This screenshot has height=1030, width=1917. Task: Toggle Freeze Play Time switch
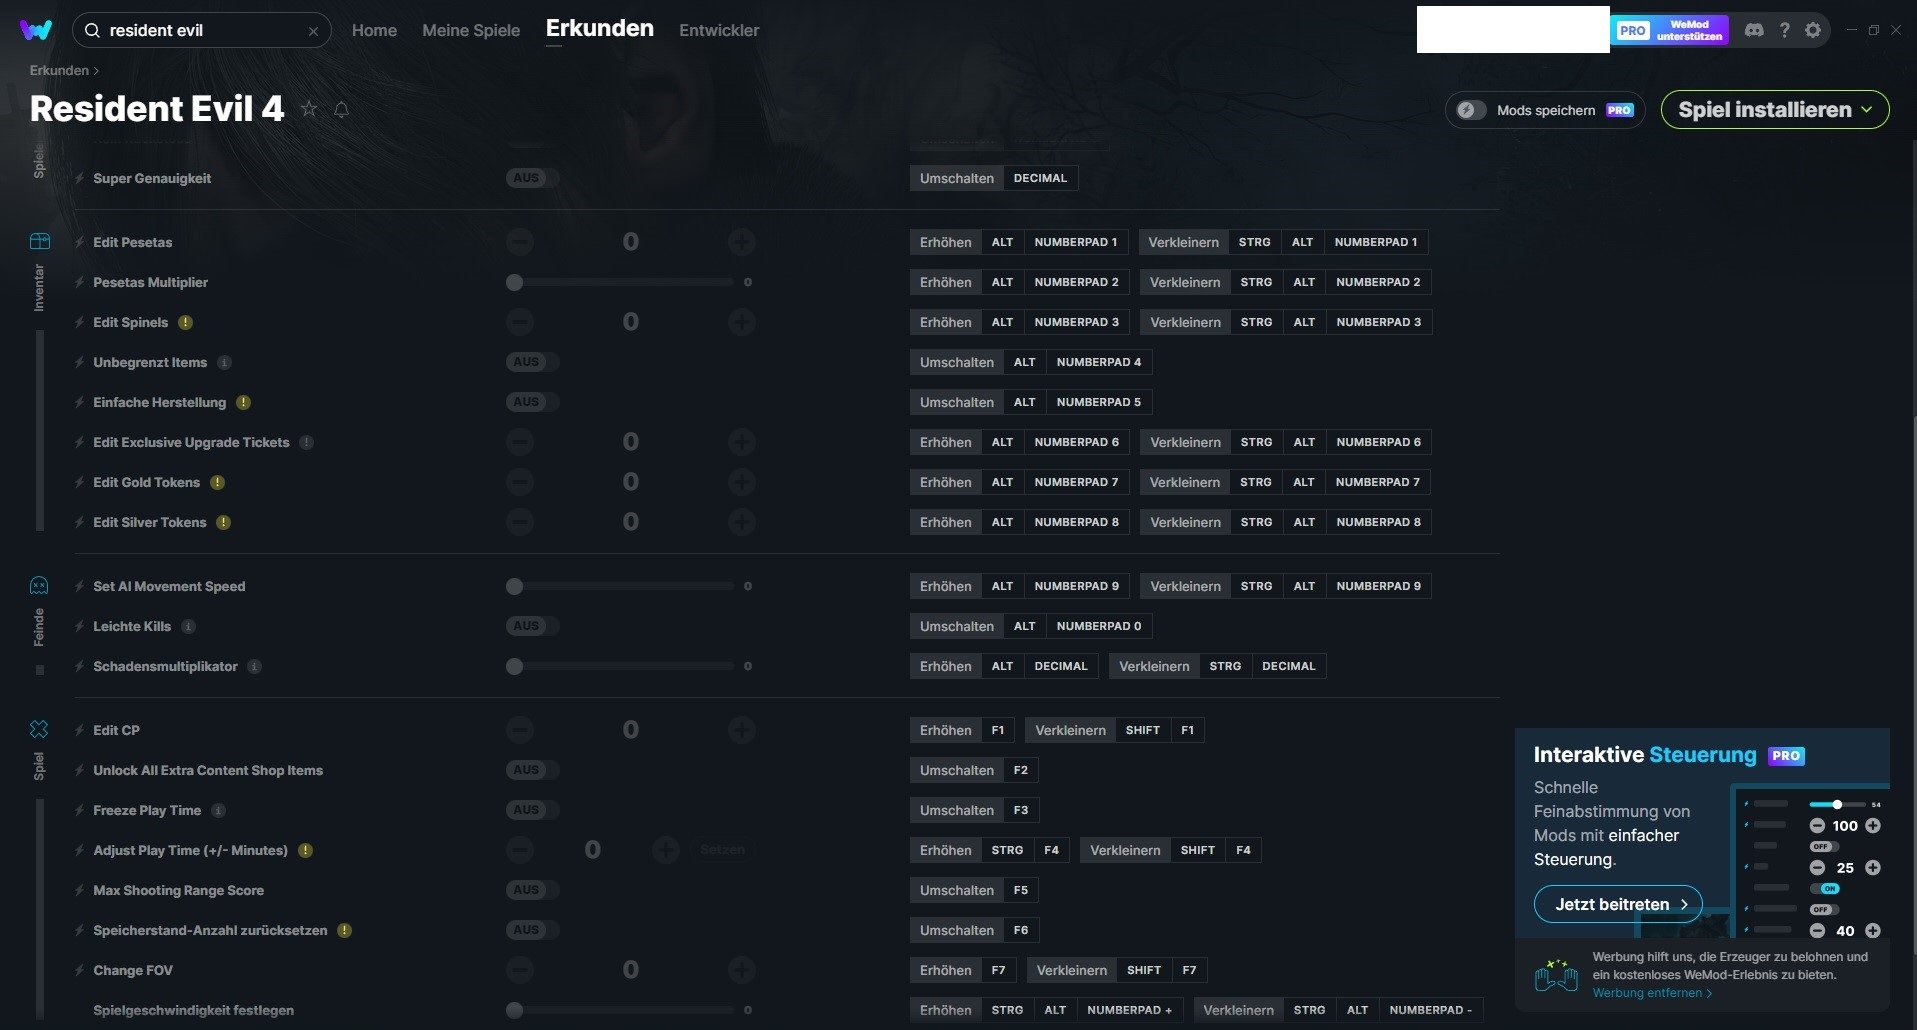coord(532,810)
